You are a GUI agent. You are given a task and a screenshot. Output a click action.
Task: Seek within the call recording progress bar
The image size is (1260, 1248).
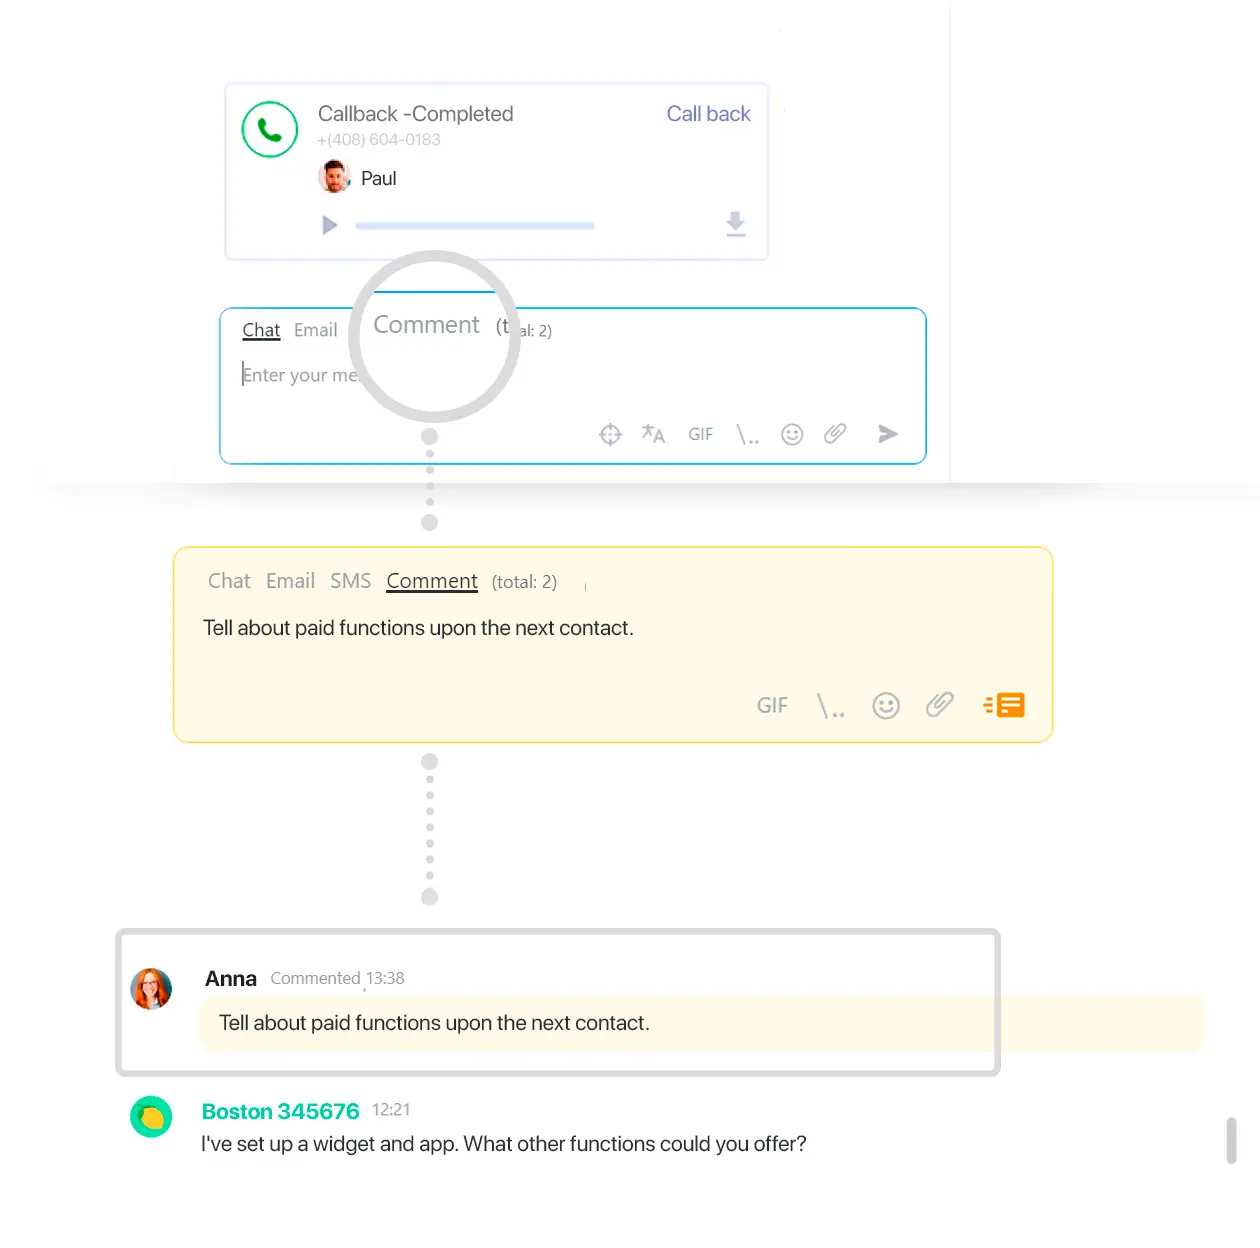(x=475, y=226)
